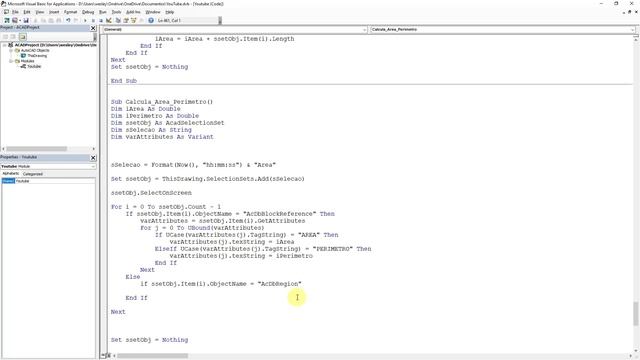Open the Edit menu

point(27,12)
